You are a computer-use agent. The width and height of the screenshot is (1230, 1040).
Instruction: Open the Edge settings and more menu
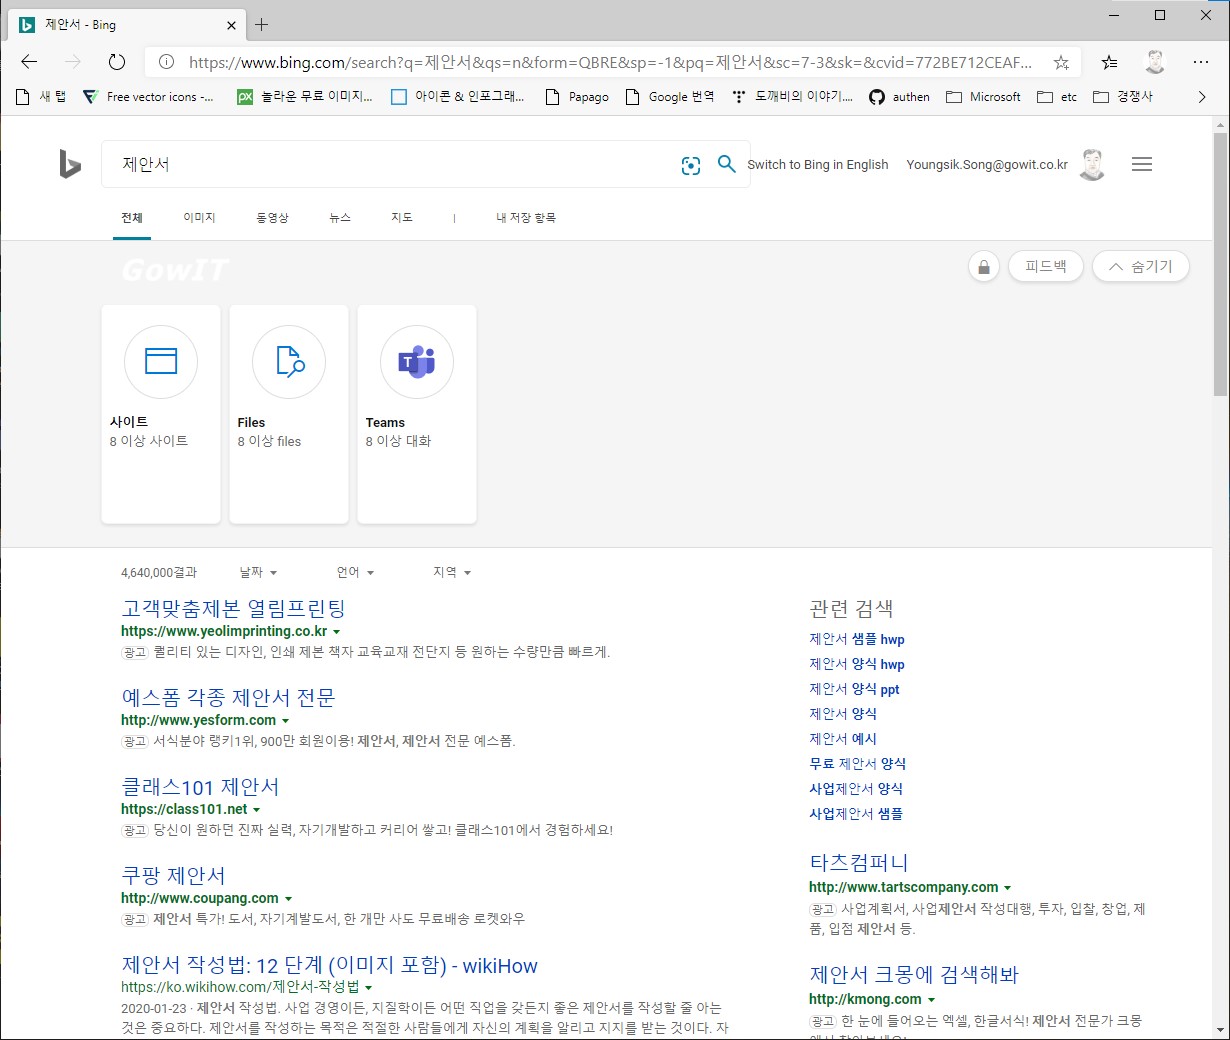1201,62
